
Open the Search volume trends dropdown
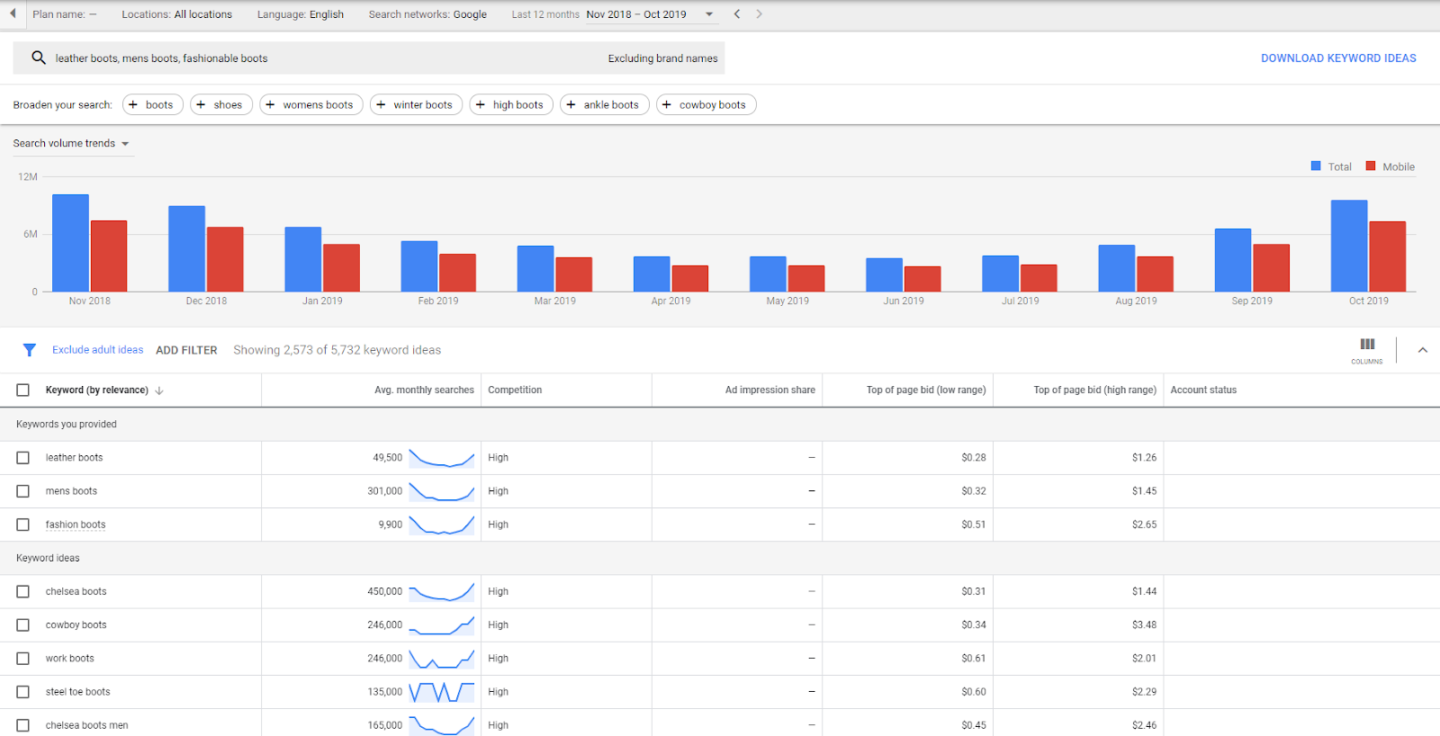(x=72, y=144)
